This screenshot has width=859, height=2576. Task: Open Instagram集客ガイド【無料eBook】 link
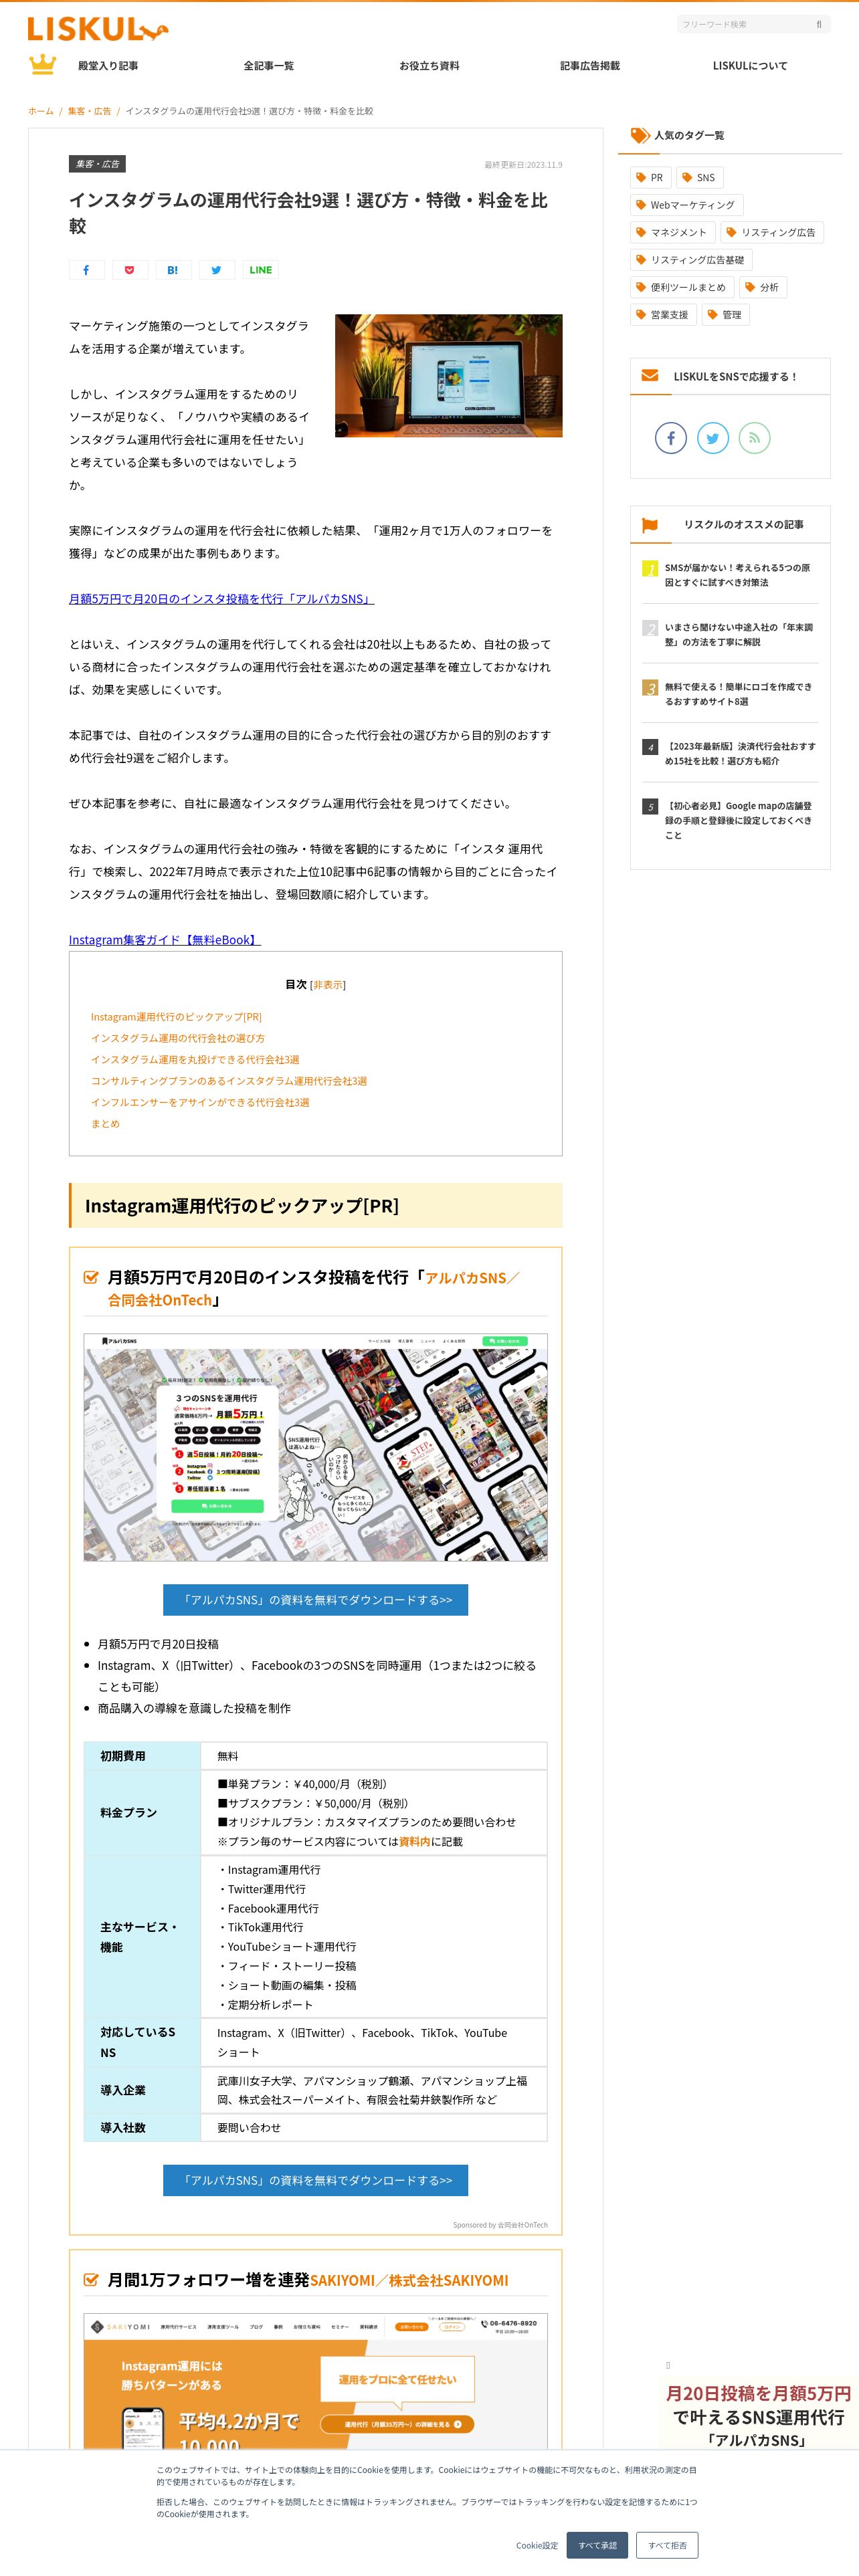pos(165,940)
